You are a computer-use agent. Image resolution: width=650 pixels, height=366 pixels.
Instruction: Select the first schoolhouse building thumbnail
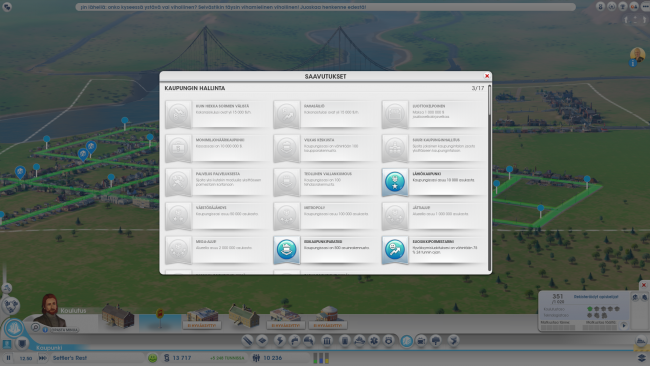click(x=118, y=316)
